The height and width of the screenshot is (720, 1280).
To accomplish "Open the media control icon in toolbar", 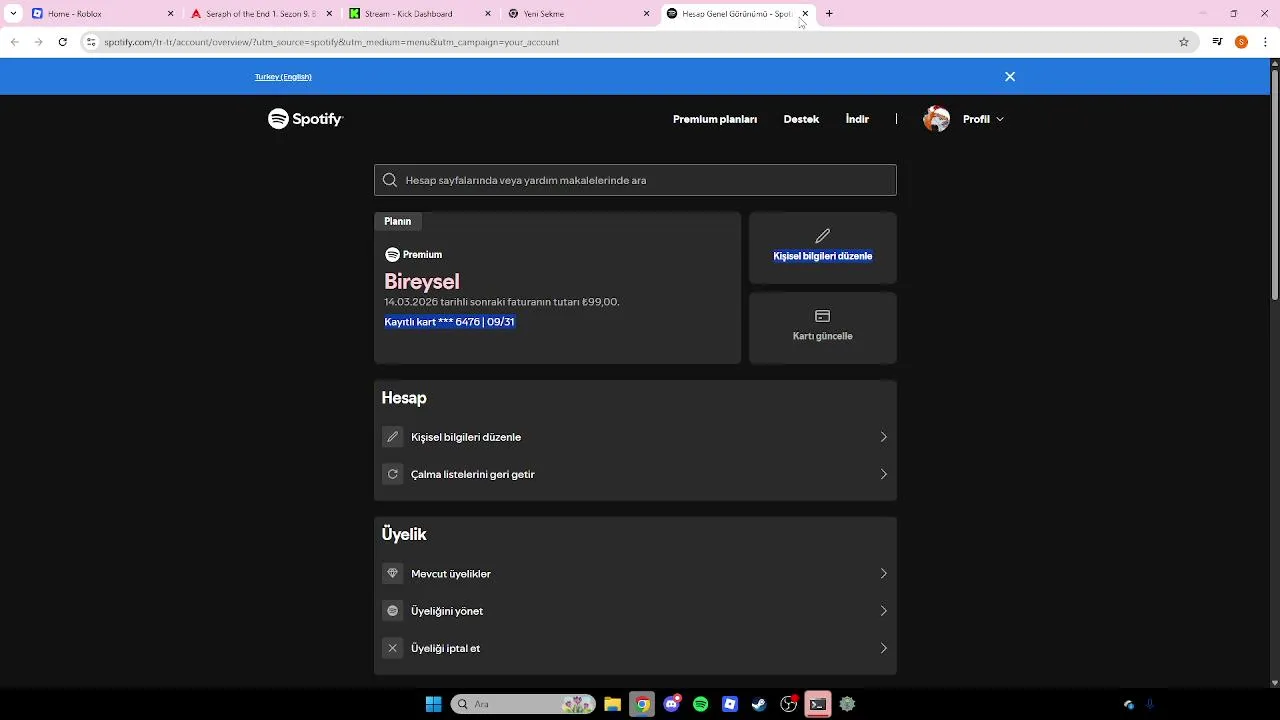I will [x=1217, y=42].
